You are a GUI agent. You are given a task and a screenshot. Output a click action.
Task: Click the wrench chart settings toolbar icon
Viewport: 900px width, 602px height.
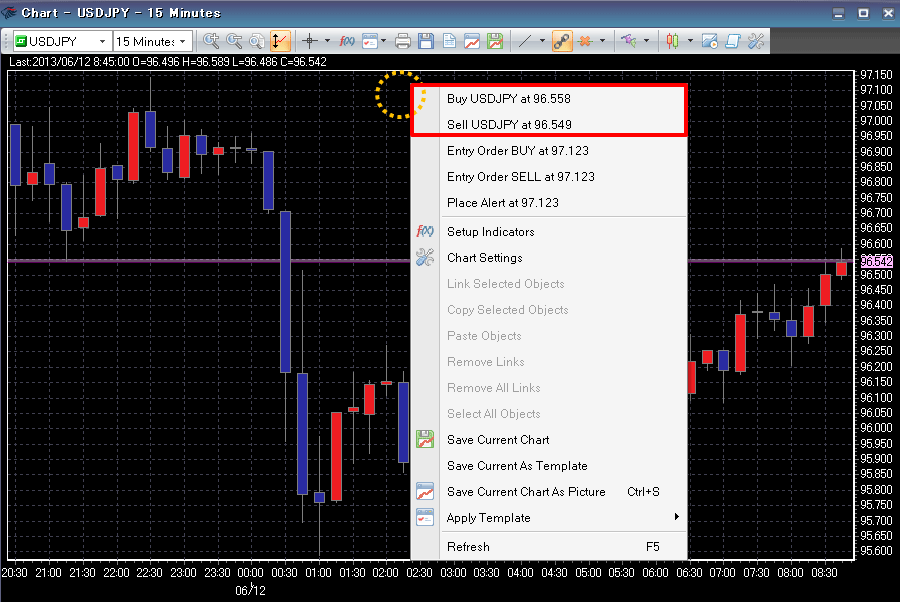(756, 41)
